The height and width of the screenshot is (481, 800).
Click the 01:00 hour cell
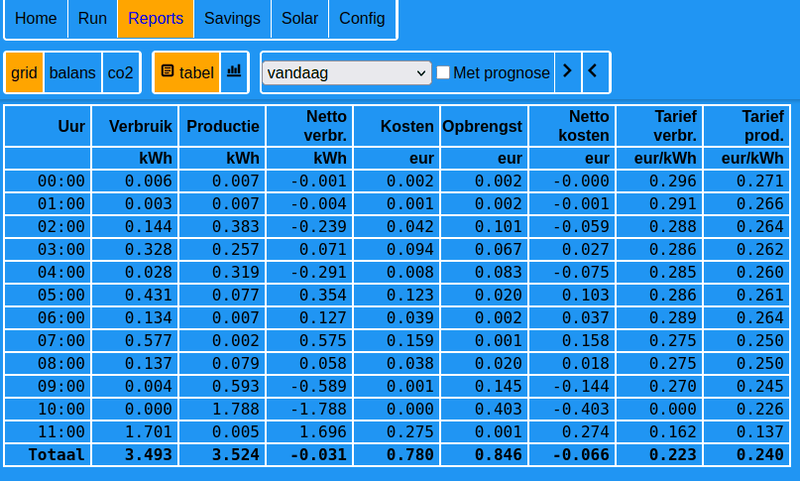pos(48,204)
